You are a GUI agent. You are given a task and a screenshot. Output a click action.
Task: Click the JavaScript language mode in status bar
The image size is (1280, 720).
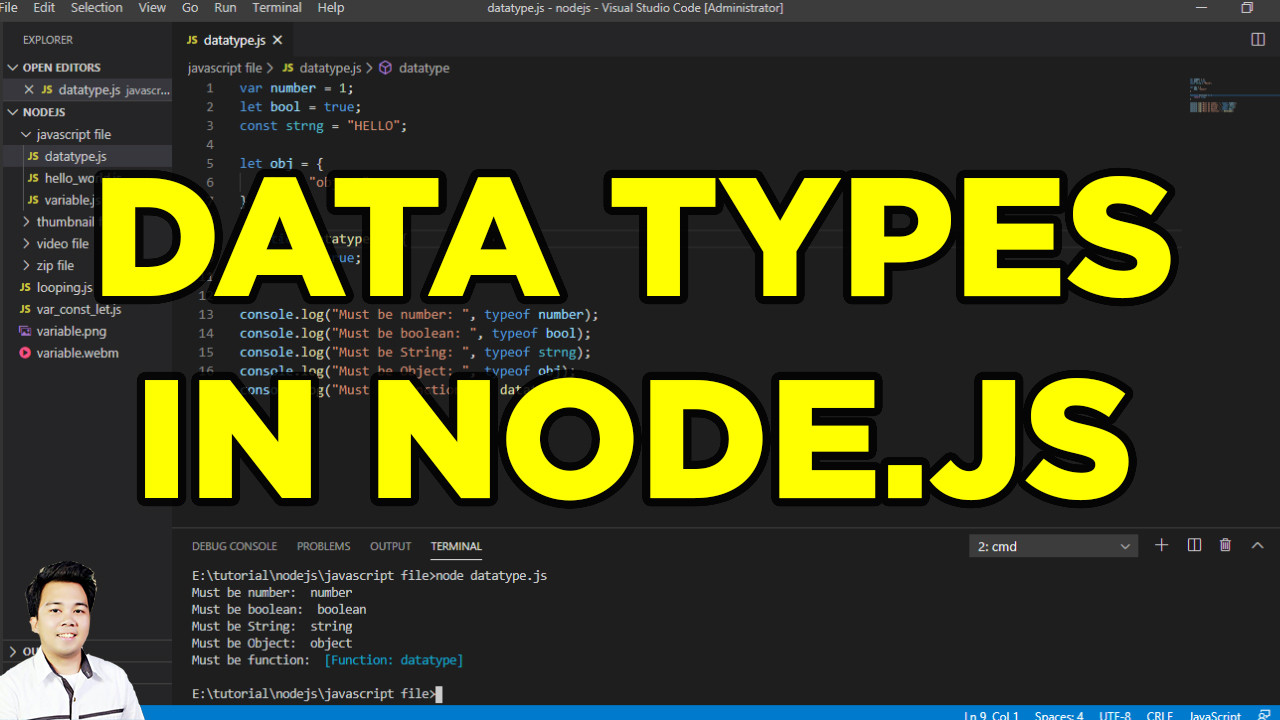[x=1215, y=716]
